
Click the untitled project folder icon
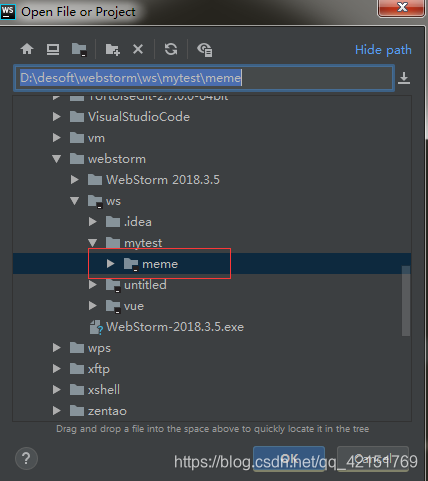(x=113, y=285)
